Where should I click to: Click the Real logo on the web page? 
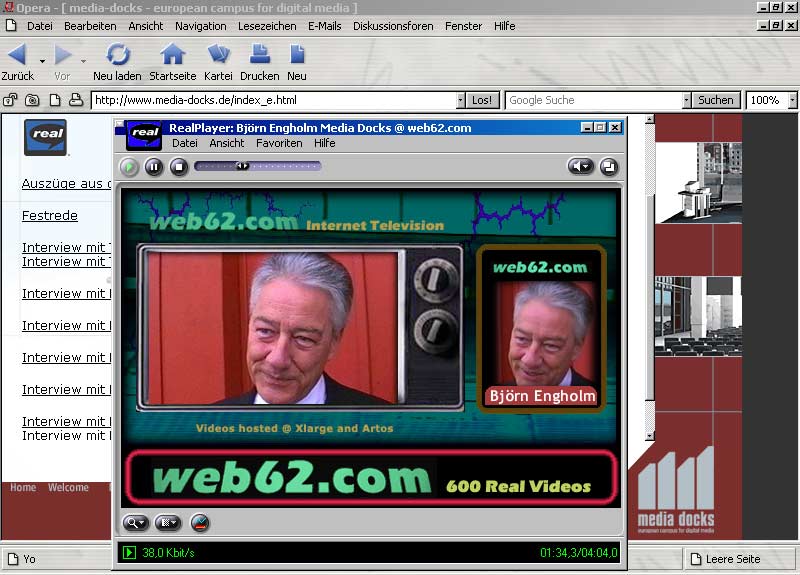point(45,137)
